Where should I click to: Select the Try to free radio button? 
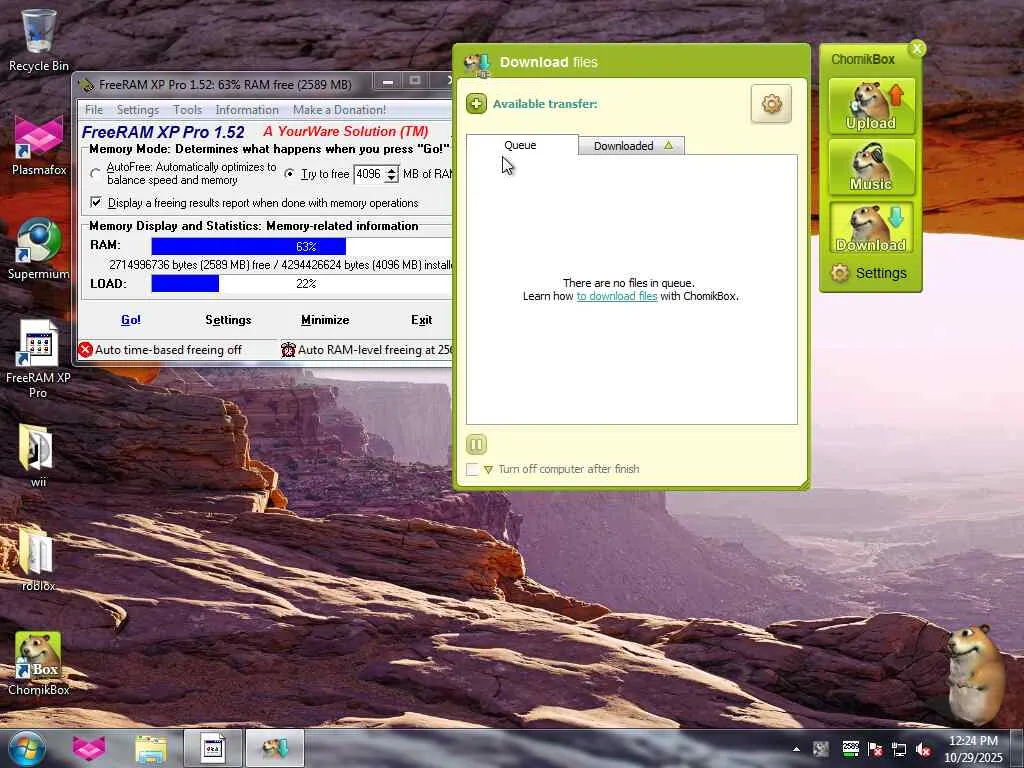pyautogui.click(x=289, y=174)
